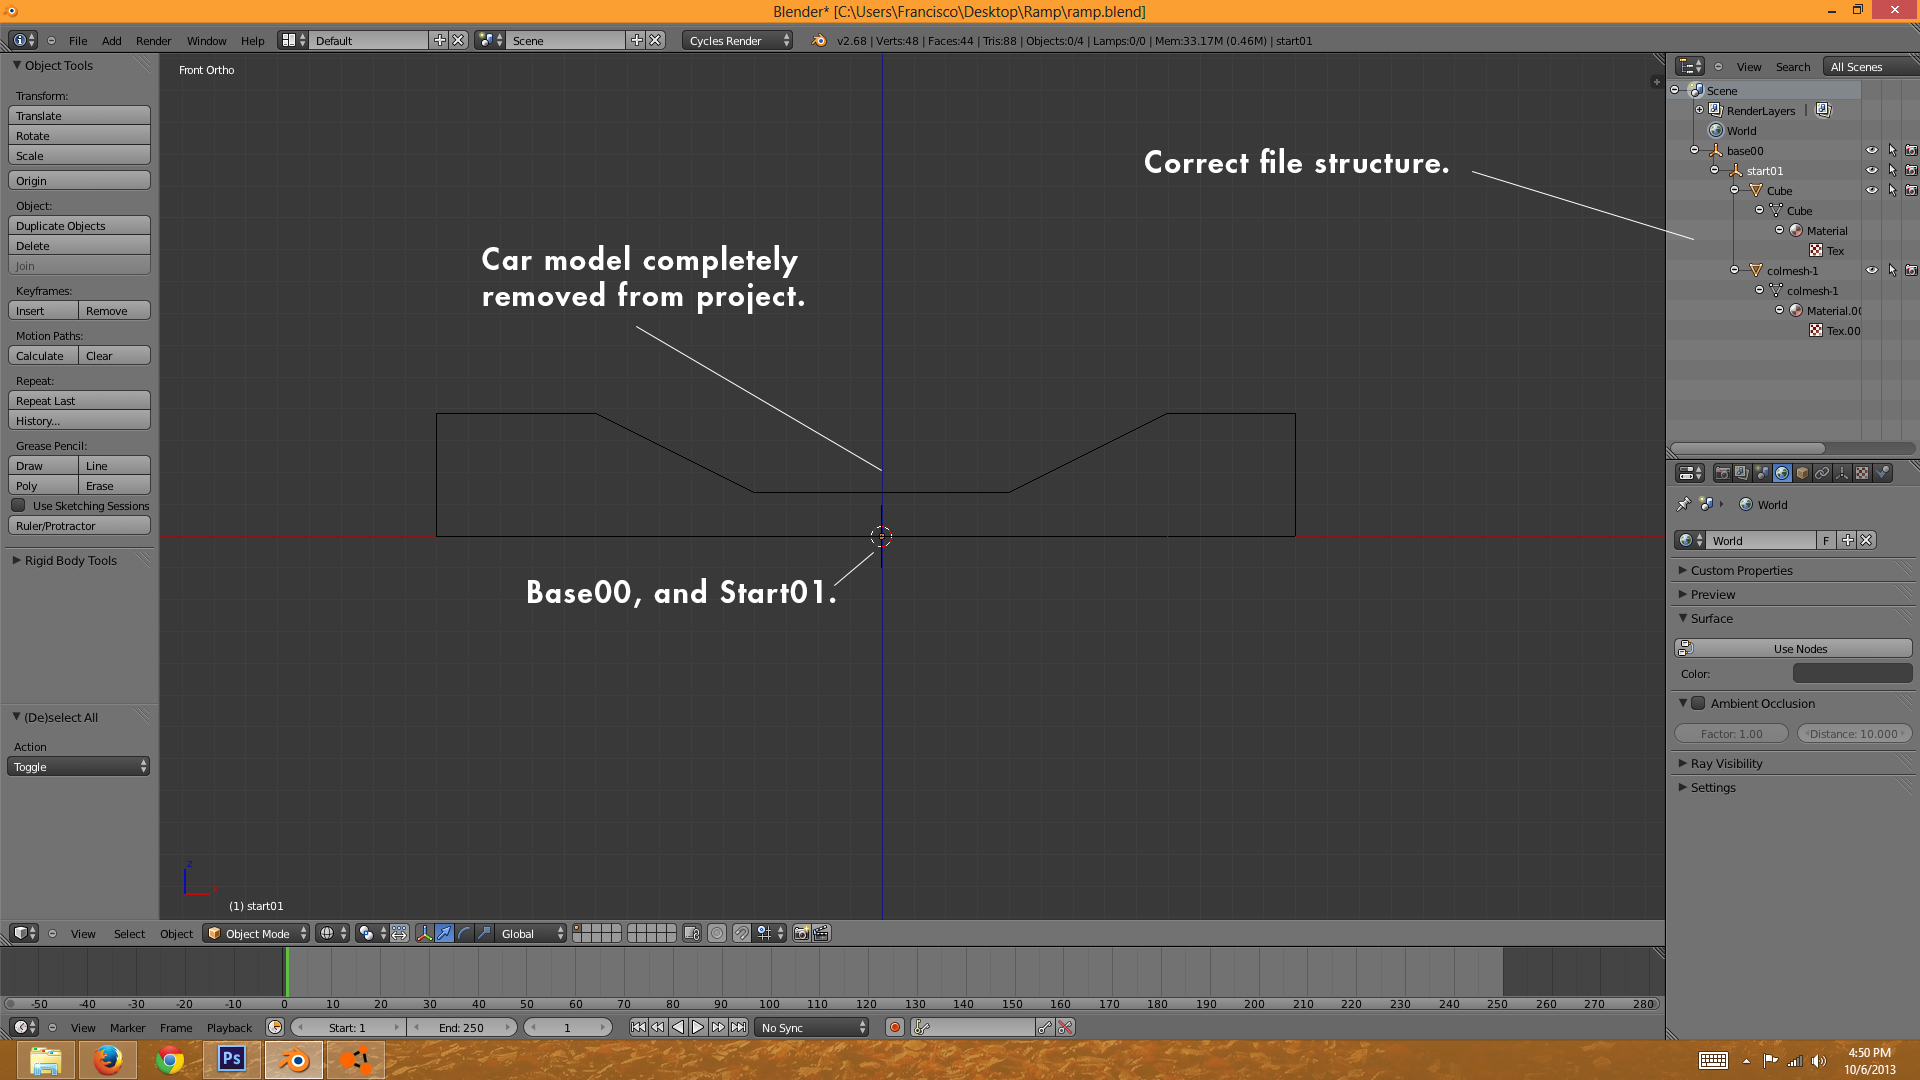
Task: Click the play animation button
Action: (x=698, y=1027)
